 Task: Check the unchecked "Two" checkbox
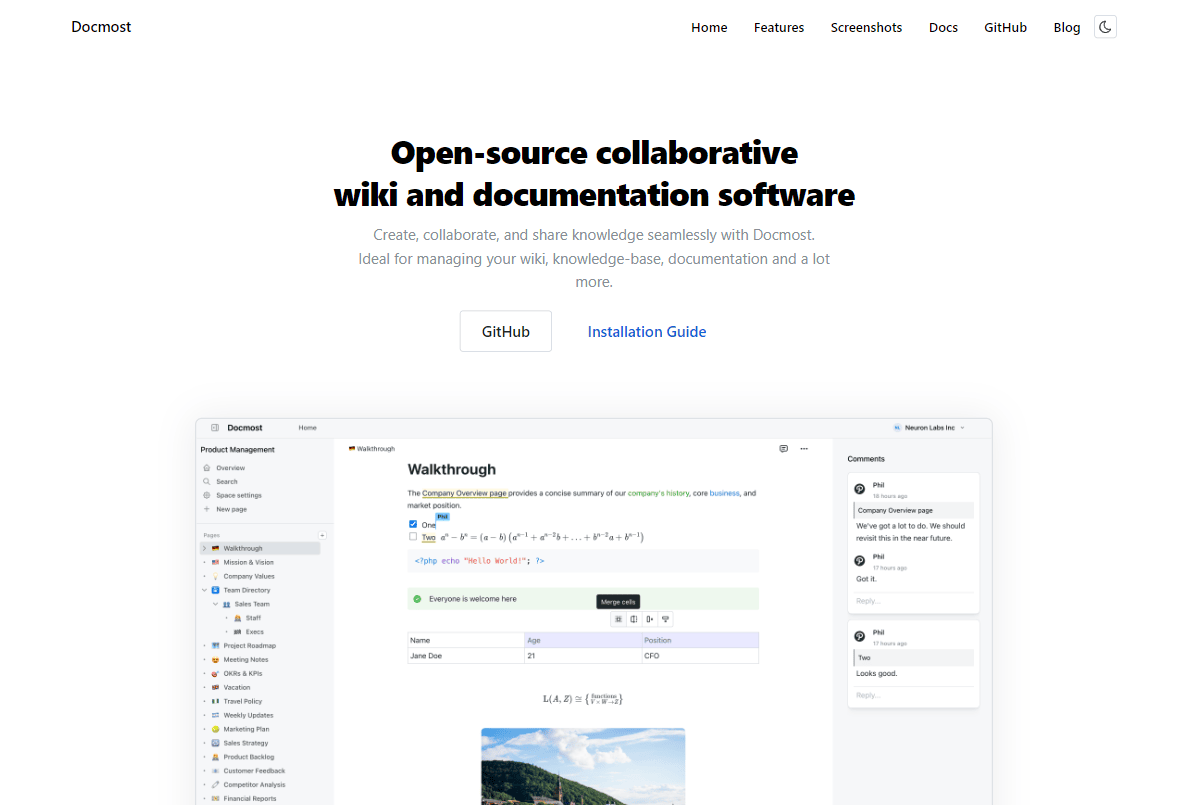(x=413, y=537)
